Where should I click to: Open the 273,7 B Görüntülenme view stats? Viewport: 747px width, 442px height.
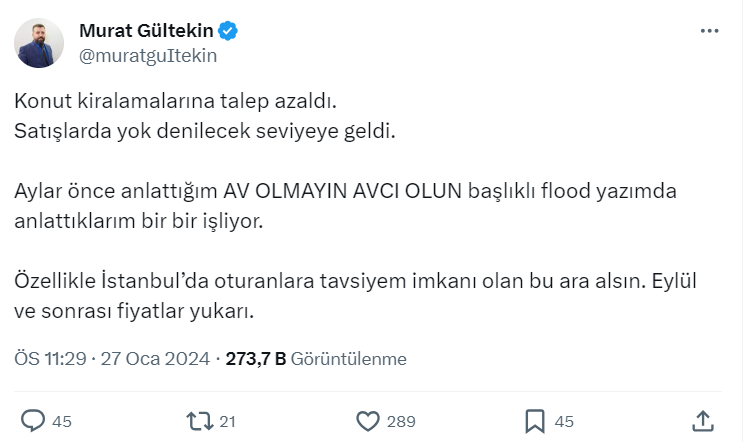click(316, 358)
